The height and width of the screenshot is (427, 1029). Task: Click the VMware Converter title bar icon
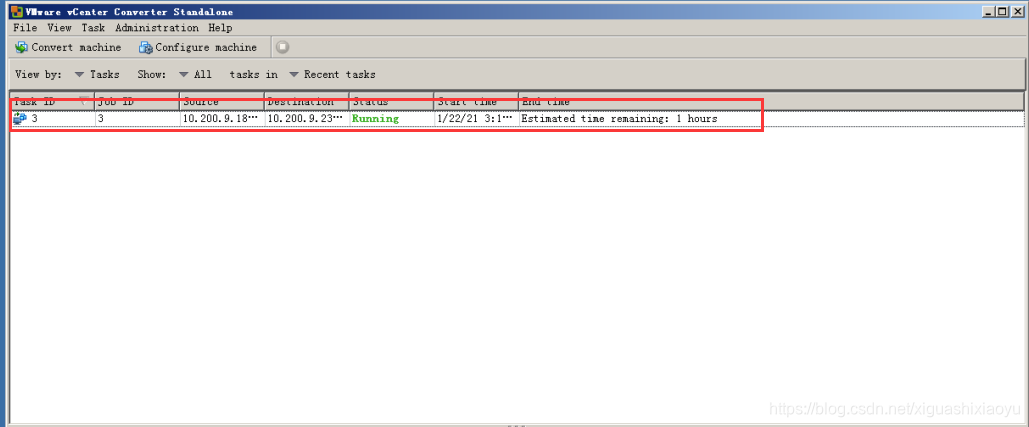tap(16, 12)
